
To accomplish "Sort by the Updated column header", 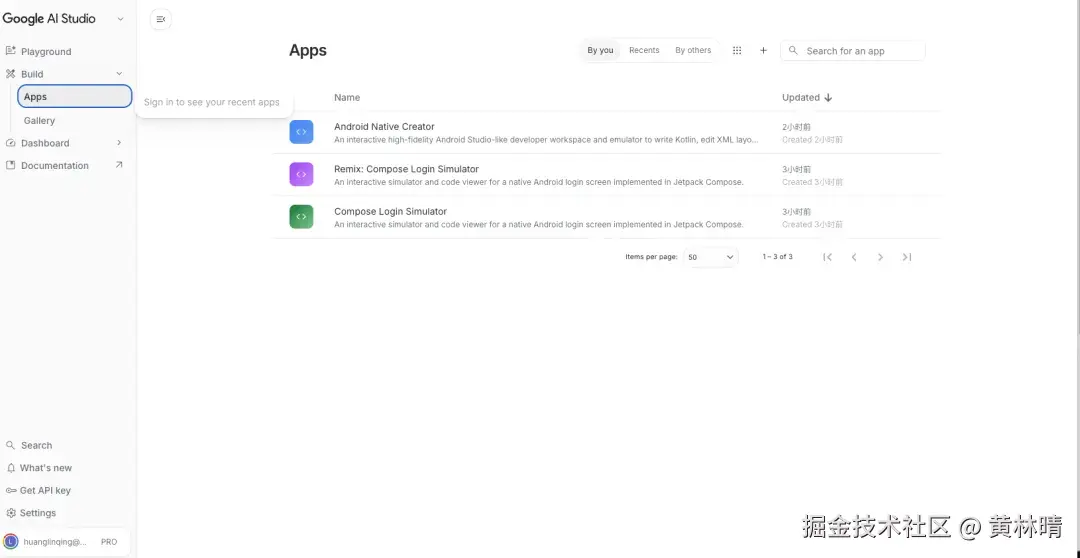I will click(x=800, y=97).
